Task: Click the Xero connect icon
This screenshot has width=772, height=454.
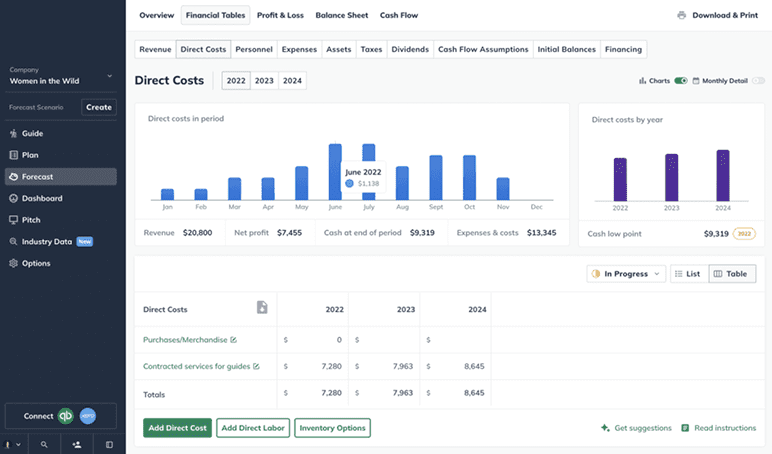Action: 87,416
